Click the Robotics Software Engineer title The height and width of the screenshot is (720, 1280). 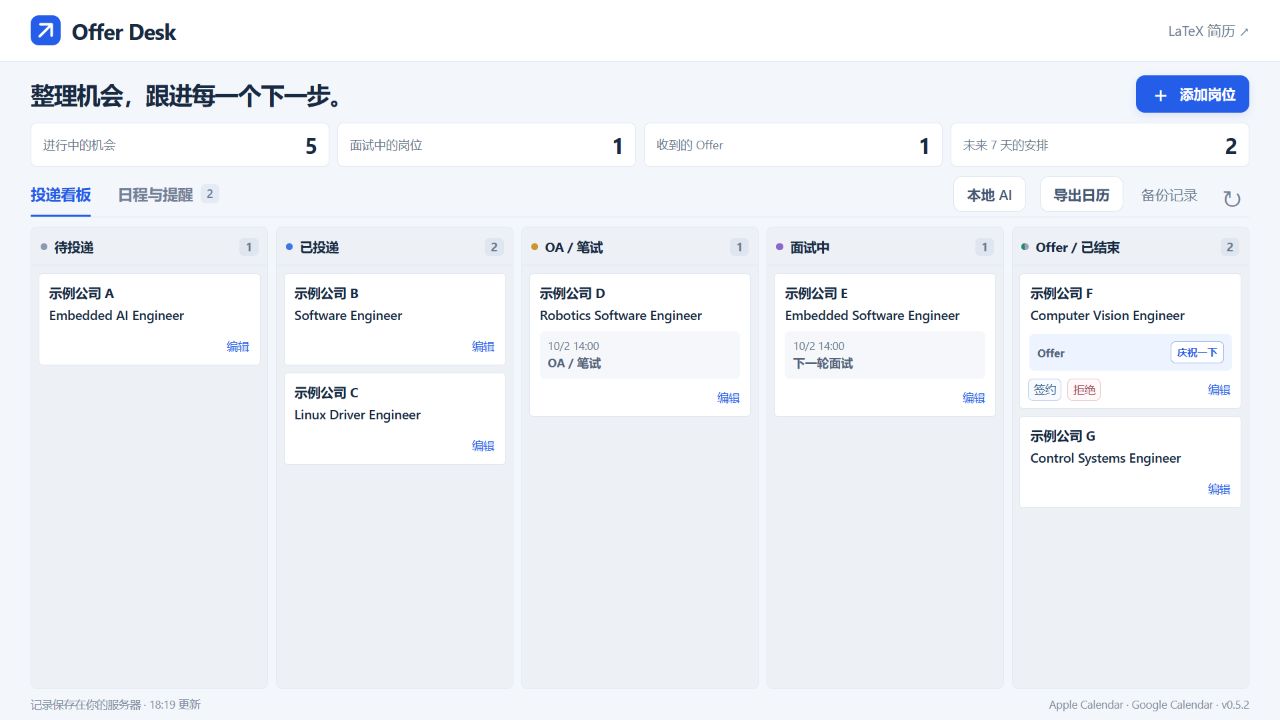621,316
